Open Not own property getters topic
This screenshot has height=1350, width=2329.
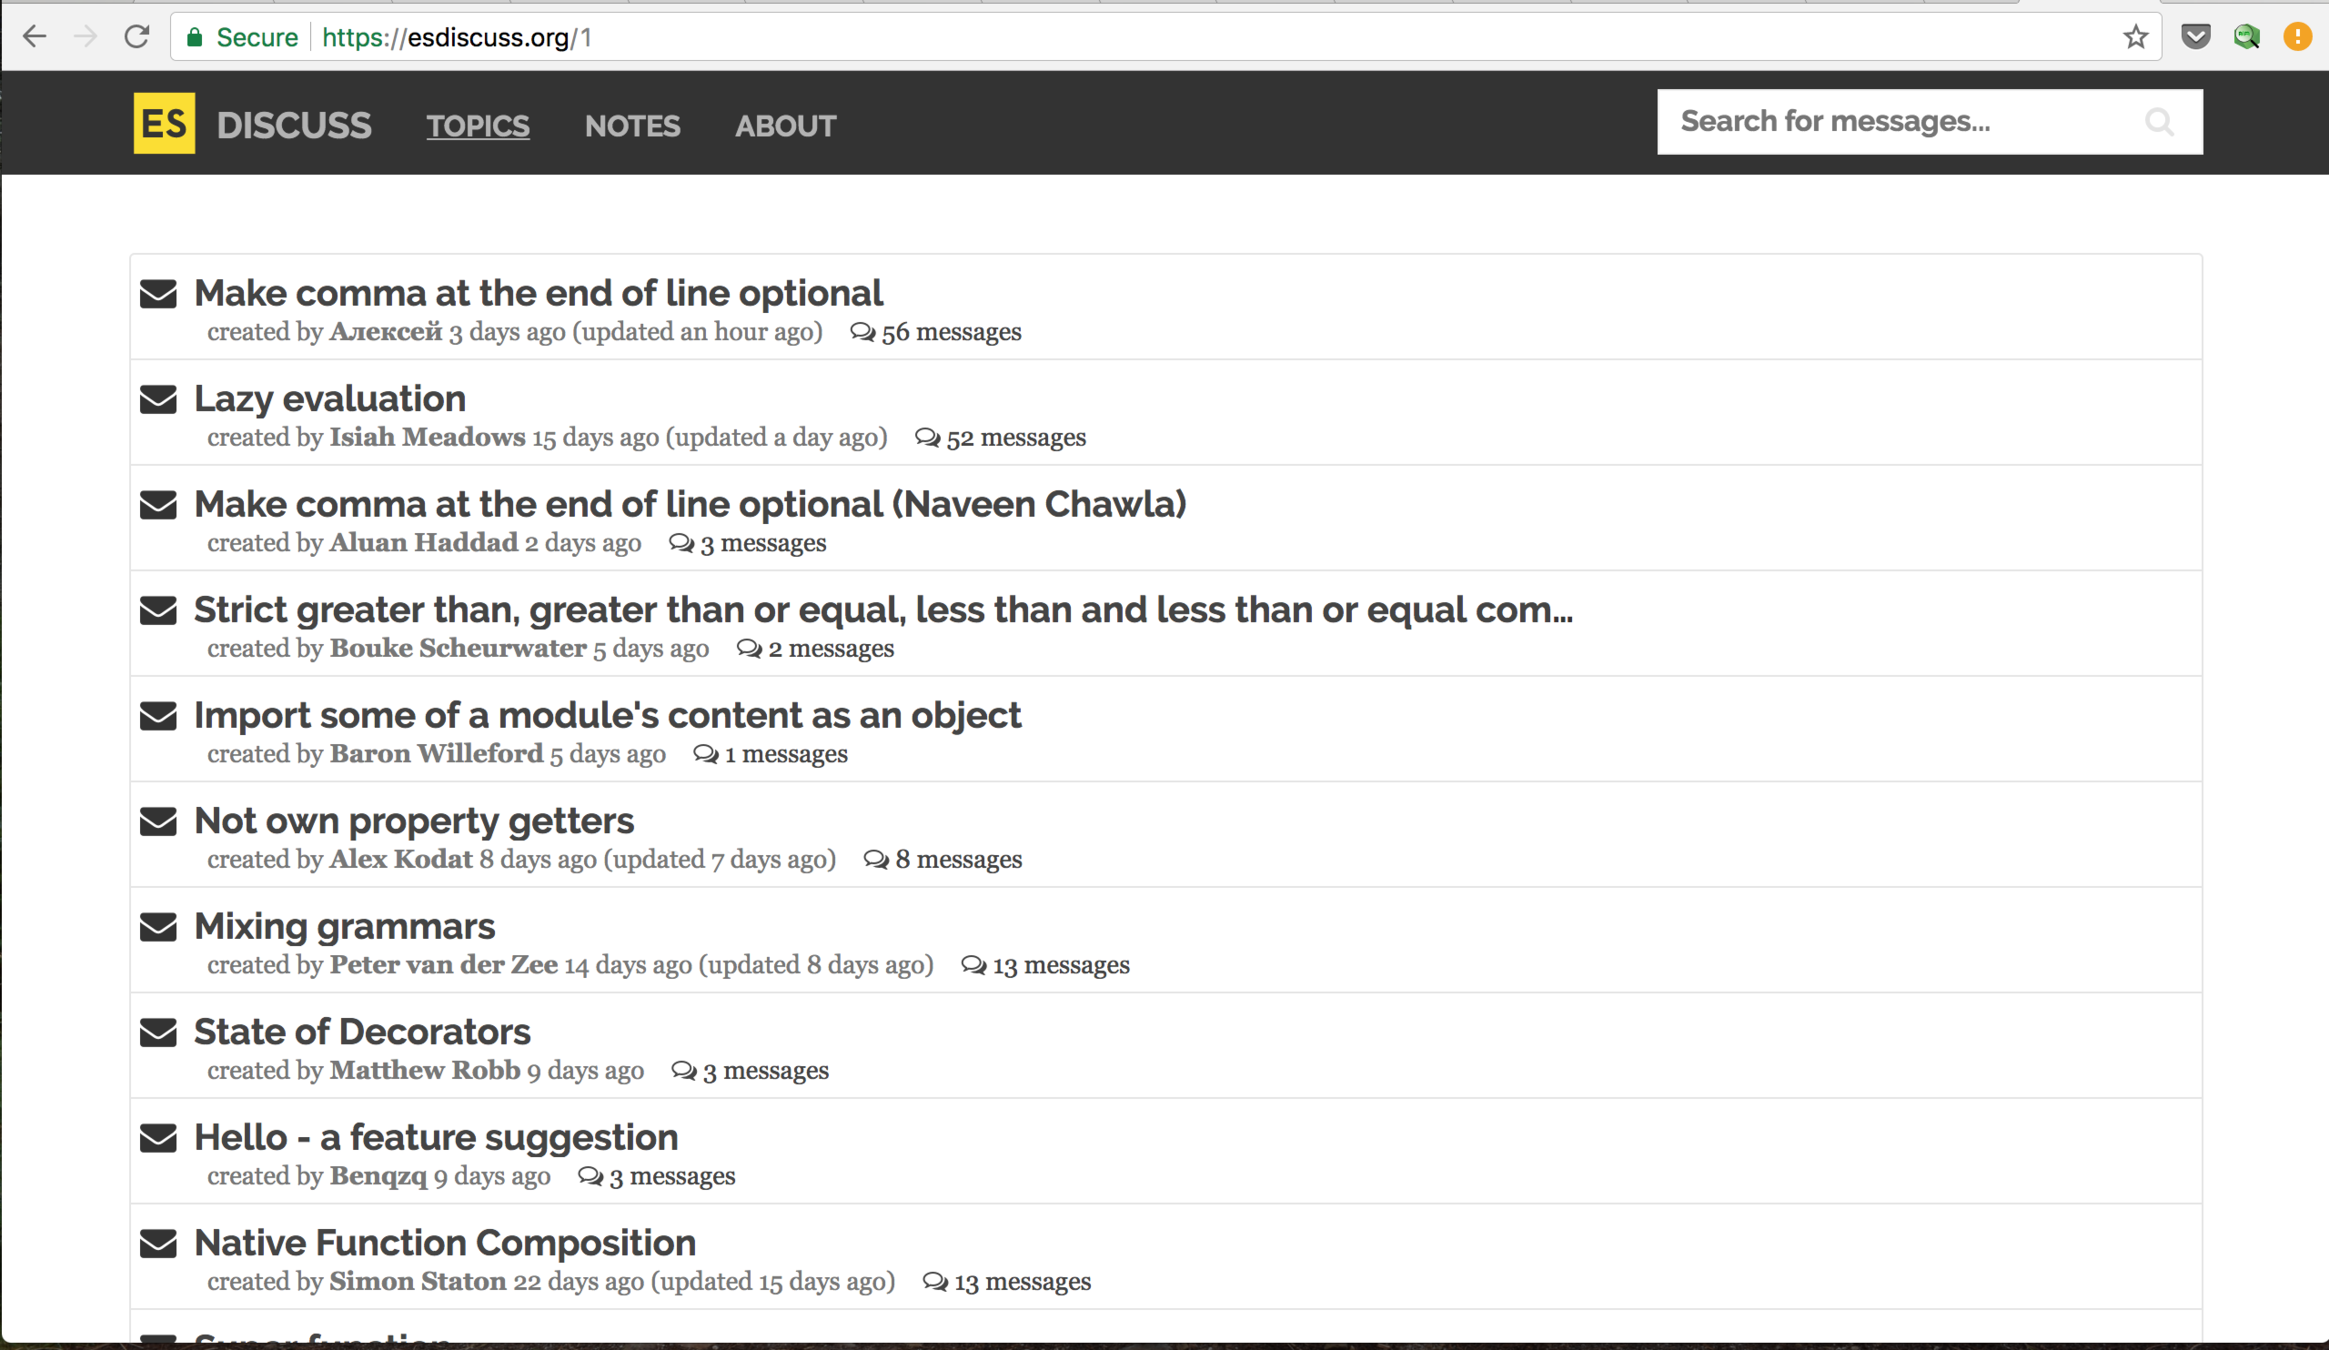414,820
